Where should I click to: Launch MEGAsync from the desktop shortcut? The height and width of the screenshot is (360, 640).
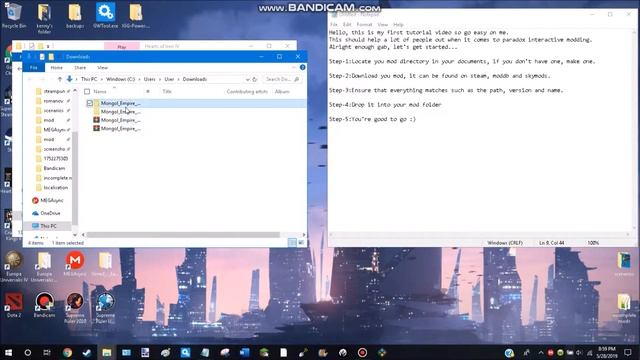[75, 264]
